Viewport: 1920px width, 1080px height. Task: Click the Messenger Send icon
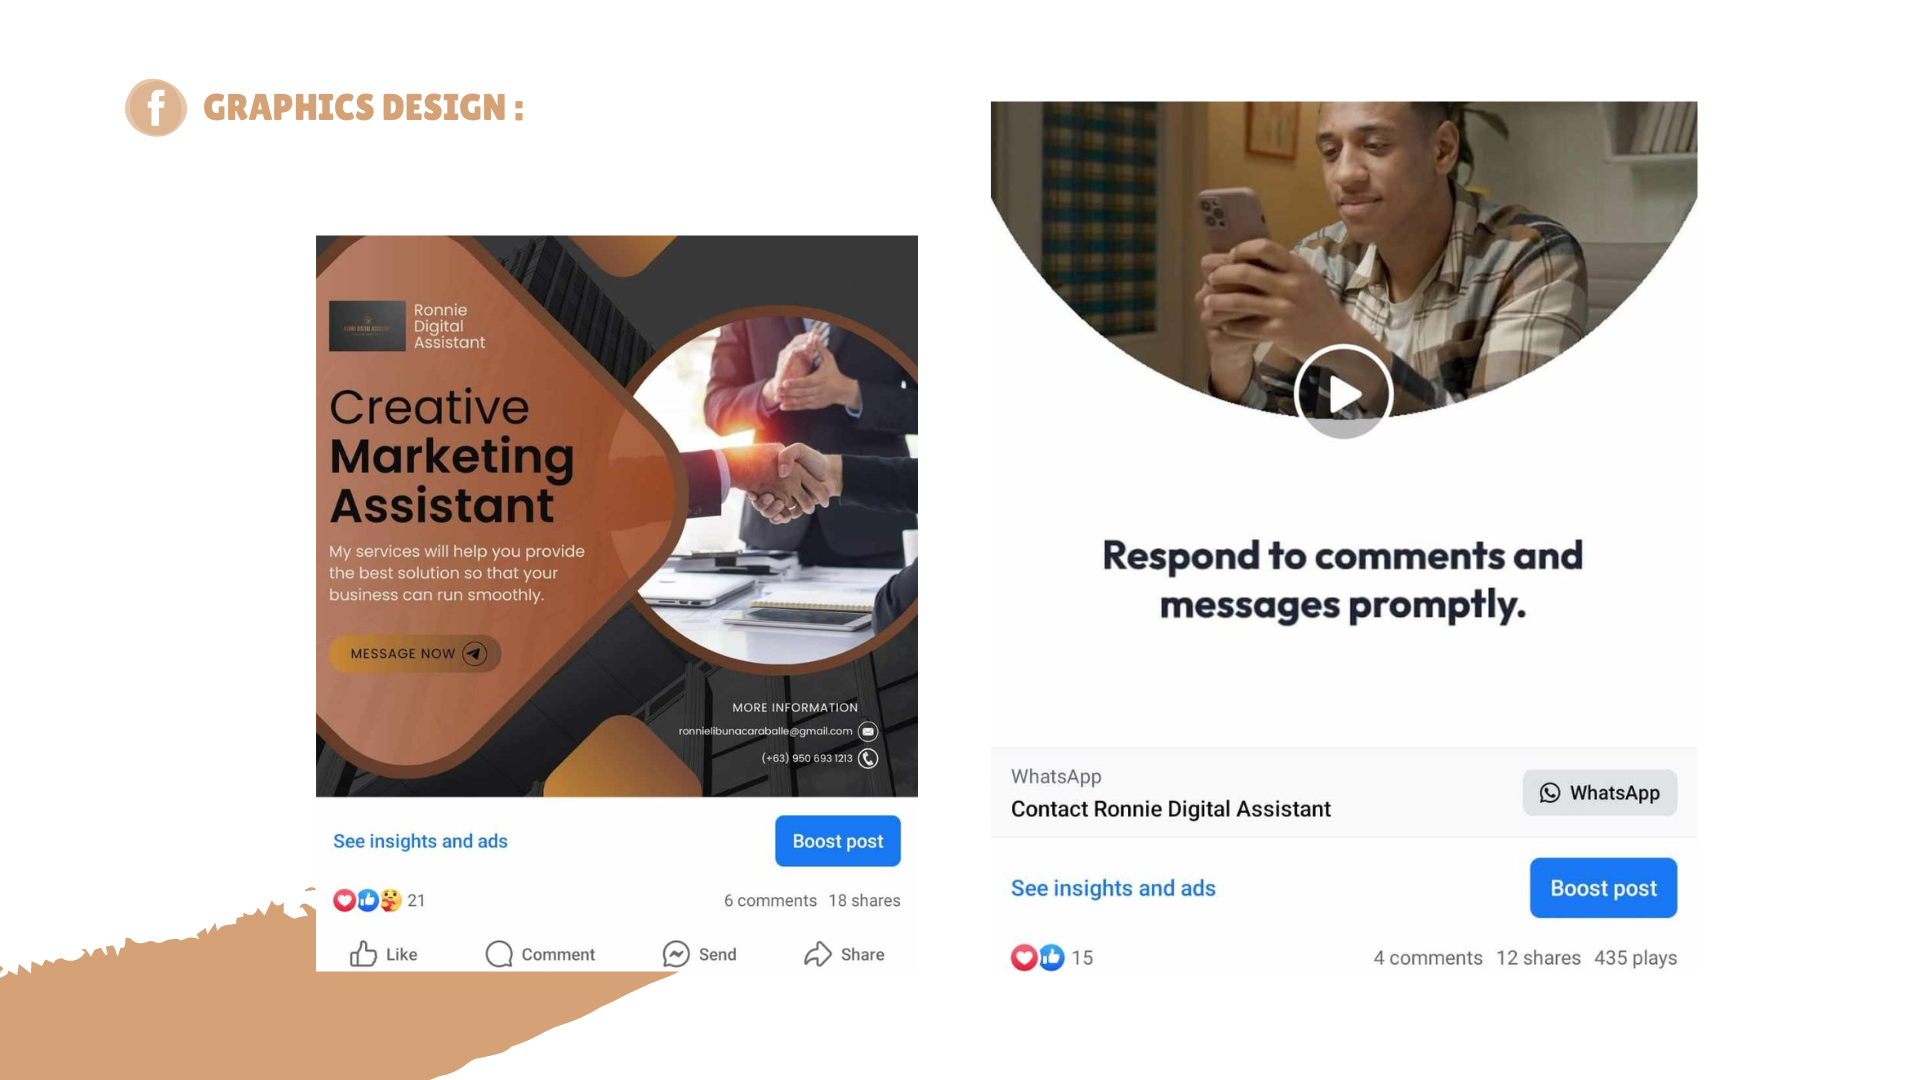pos(676,954)
